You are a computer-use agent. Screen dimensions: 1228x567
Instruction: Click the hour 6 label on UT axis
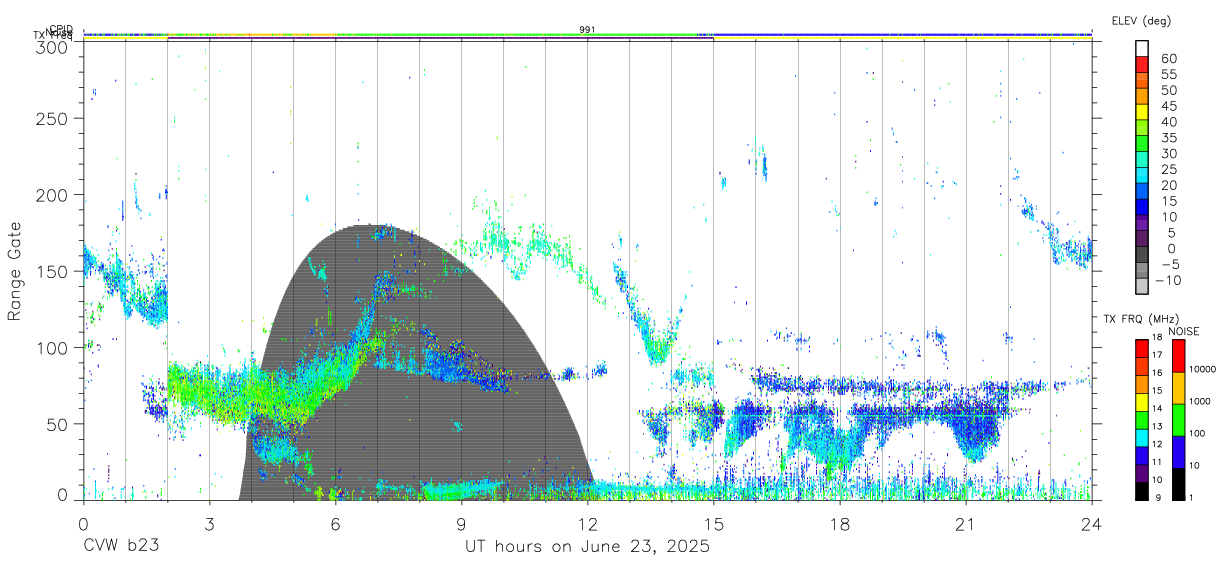[335, 523]
